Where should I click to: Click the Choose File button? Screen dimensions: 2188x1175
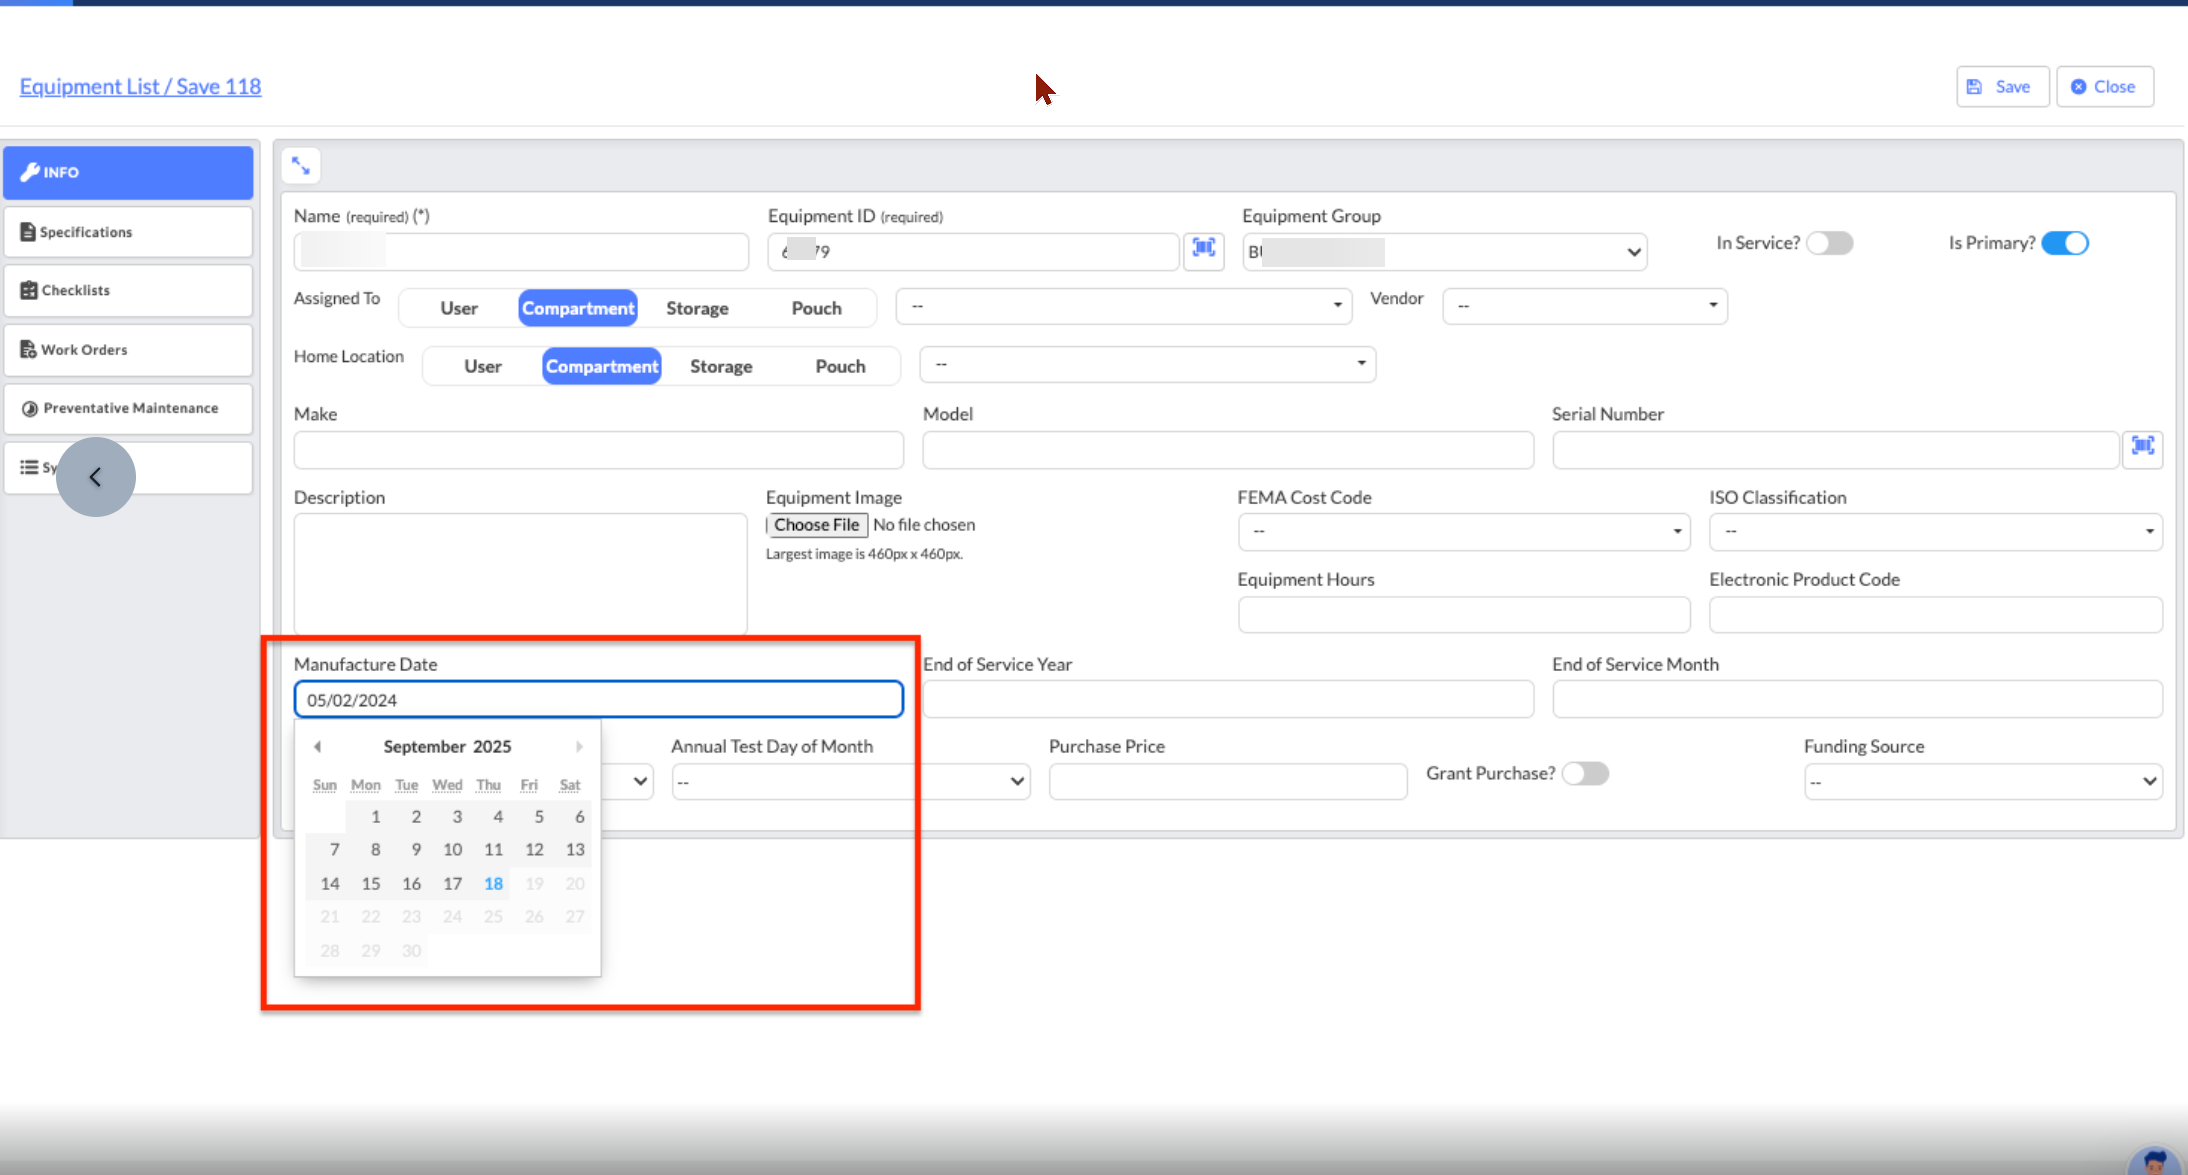(816, 525)
